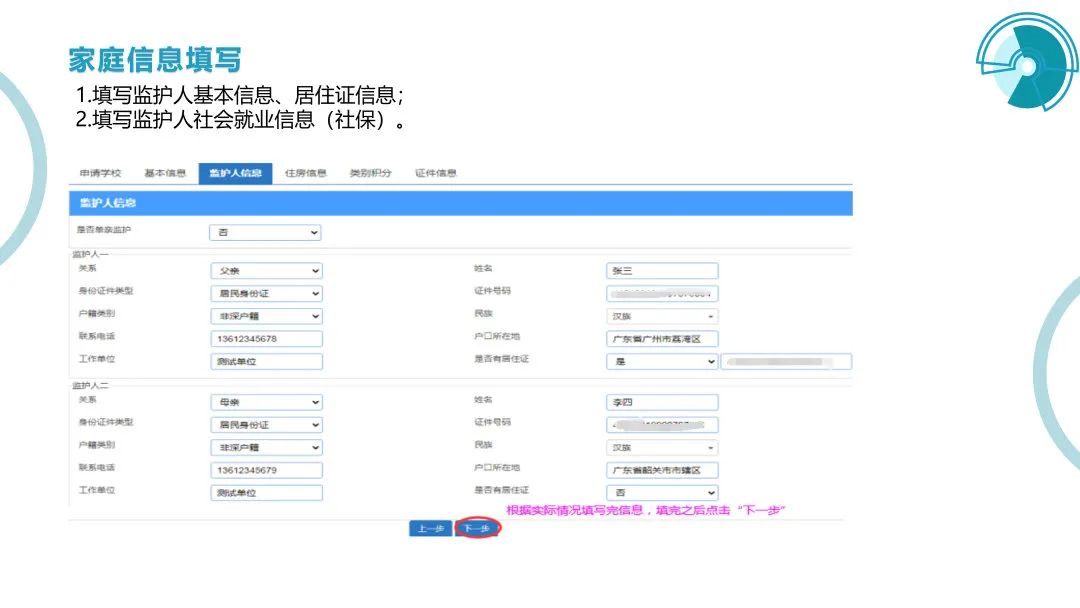This screenshot has height=608, width=1080.
Task: Click the 户口所在地 field with 广东省广州市
Action: point(662,339)
